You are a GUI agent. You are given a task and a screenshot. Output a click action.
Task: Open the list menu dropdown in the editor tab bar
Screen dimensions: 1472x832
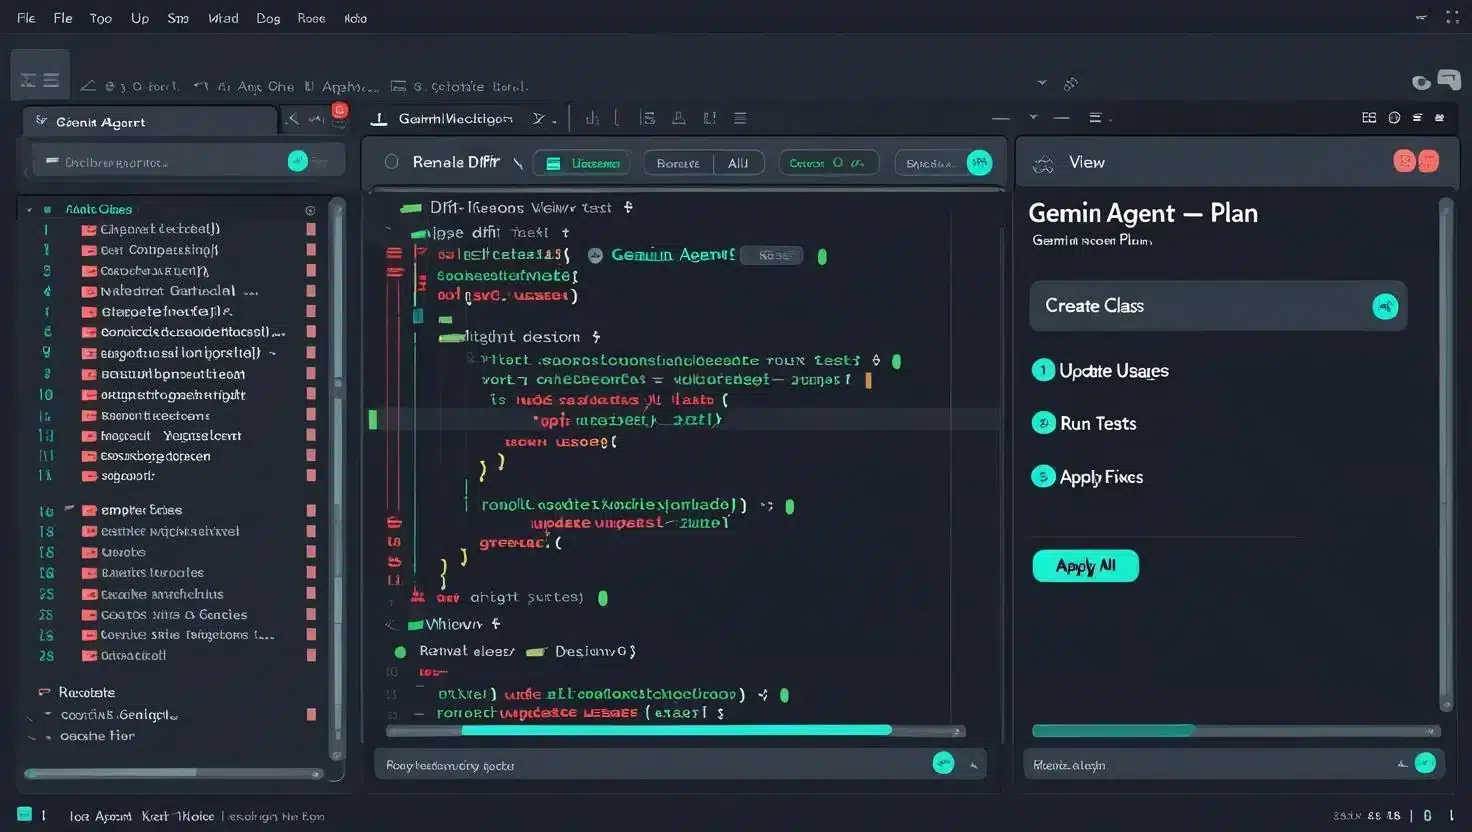pyautogui.click(x=1096, y=118)
